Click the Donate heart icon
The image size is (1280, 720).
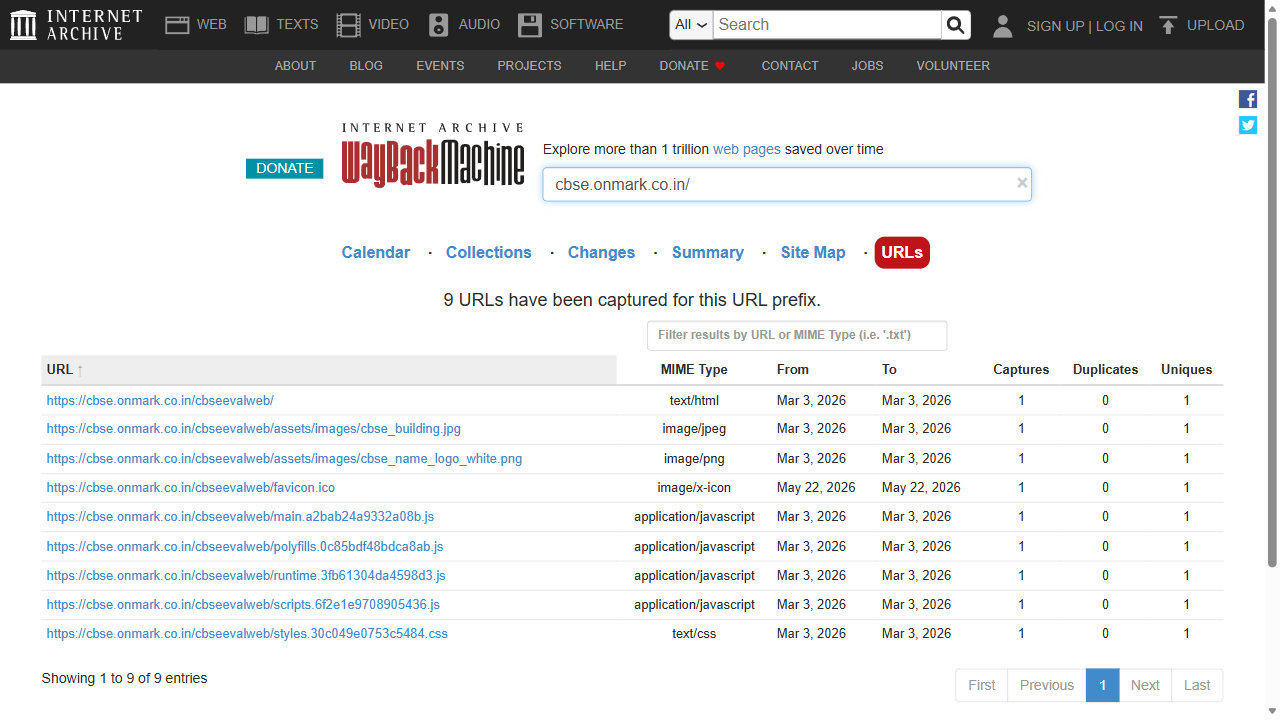(720, 66)
